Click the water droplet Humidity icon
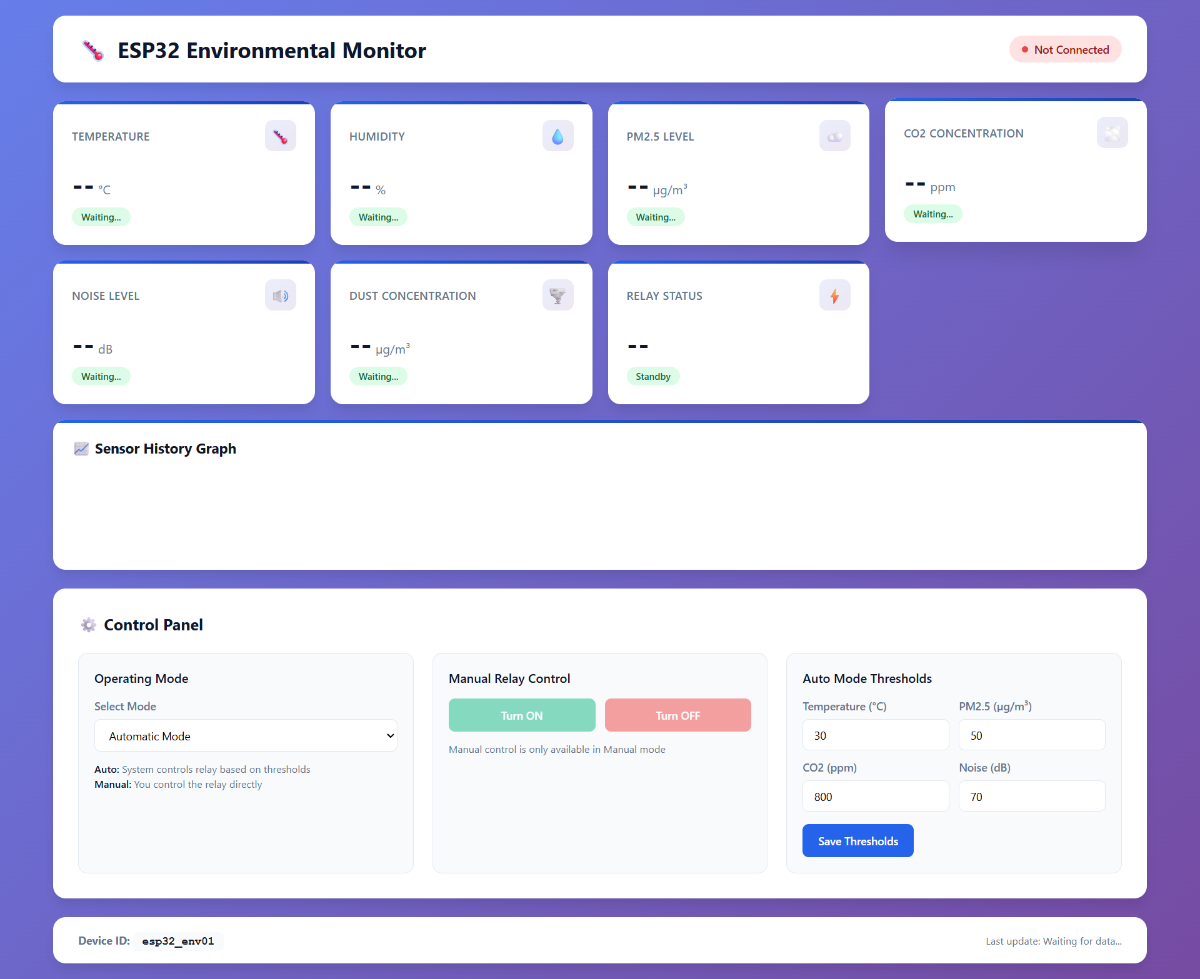 point(558,136)
